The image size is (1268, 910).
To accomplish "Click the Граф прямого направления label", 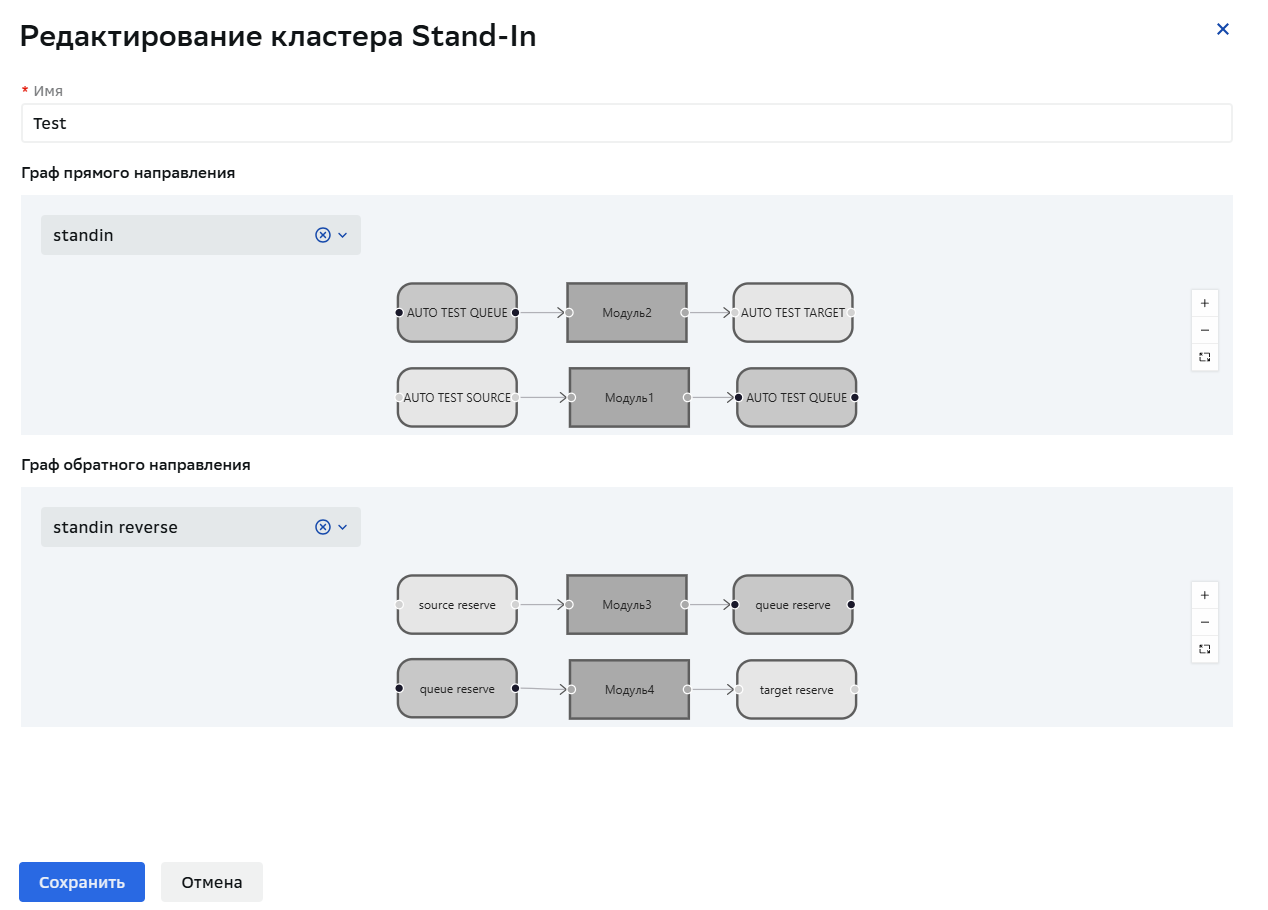I will point(128,173).
